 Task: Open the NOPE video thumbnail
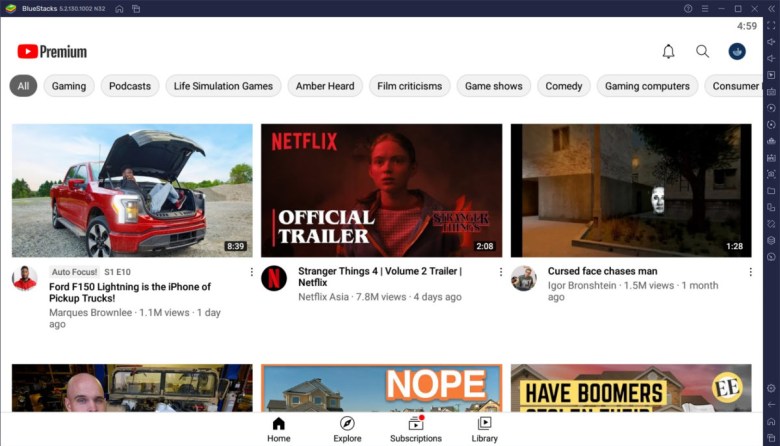(x=382, y=388)
